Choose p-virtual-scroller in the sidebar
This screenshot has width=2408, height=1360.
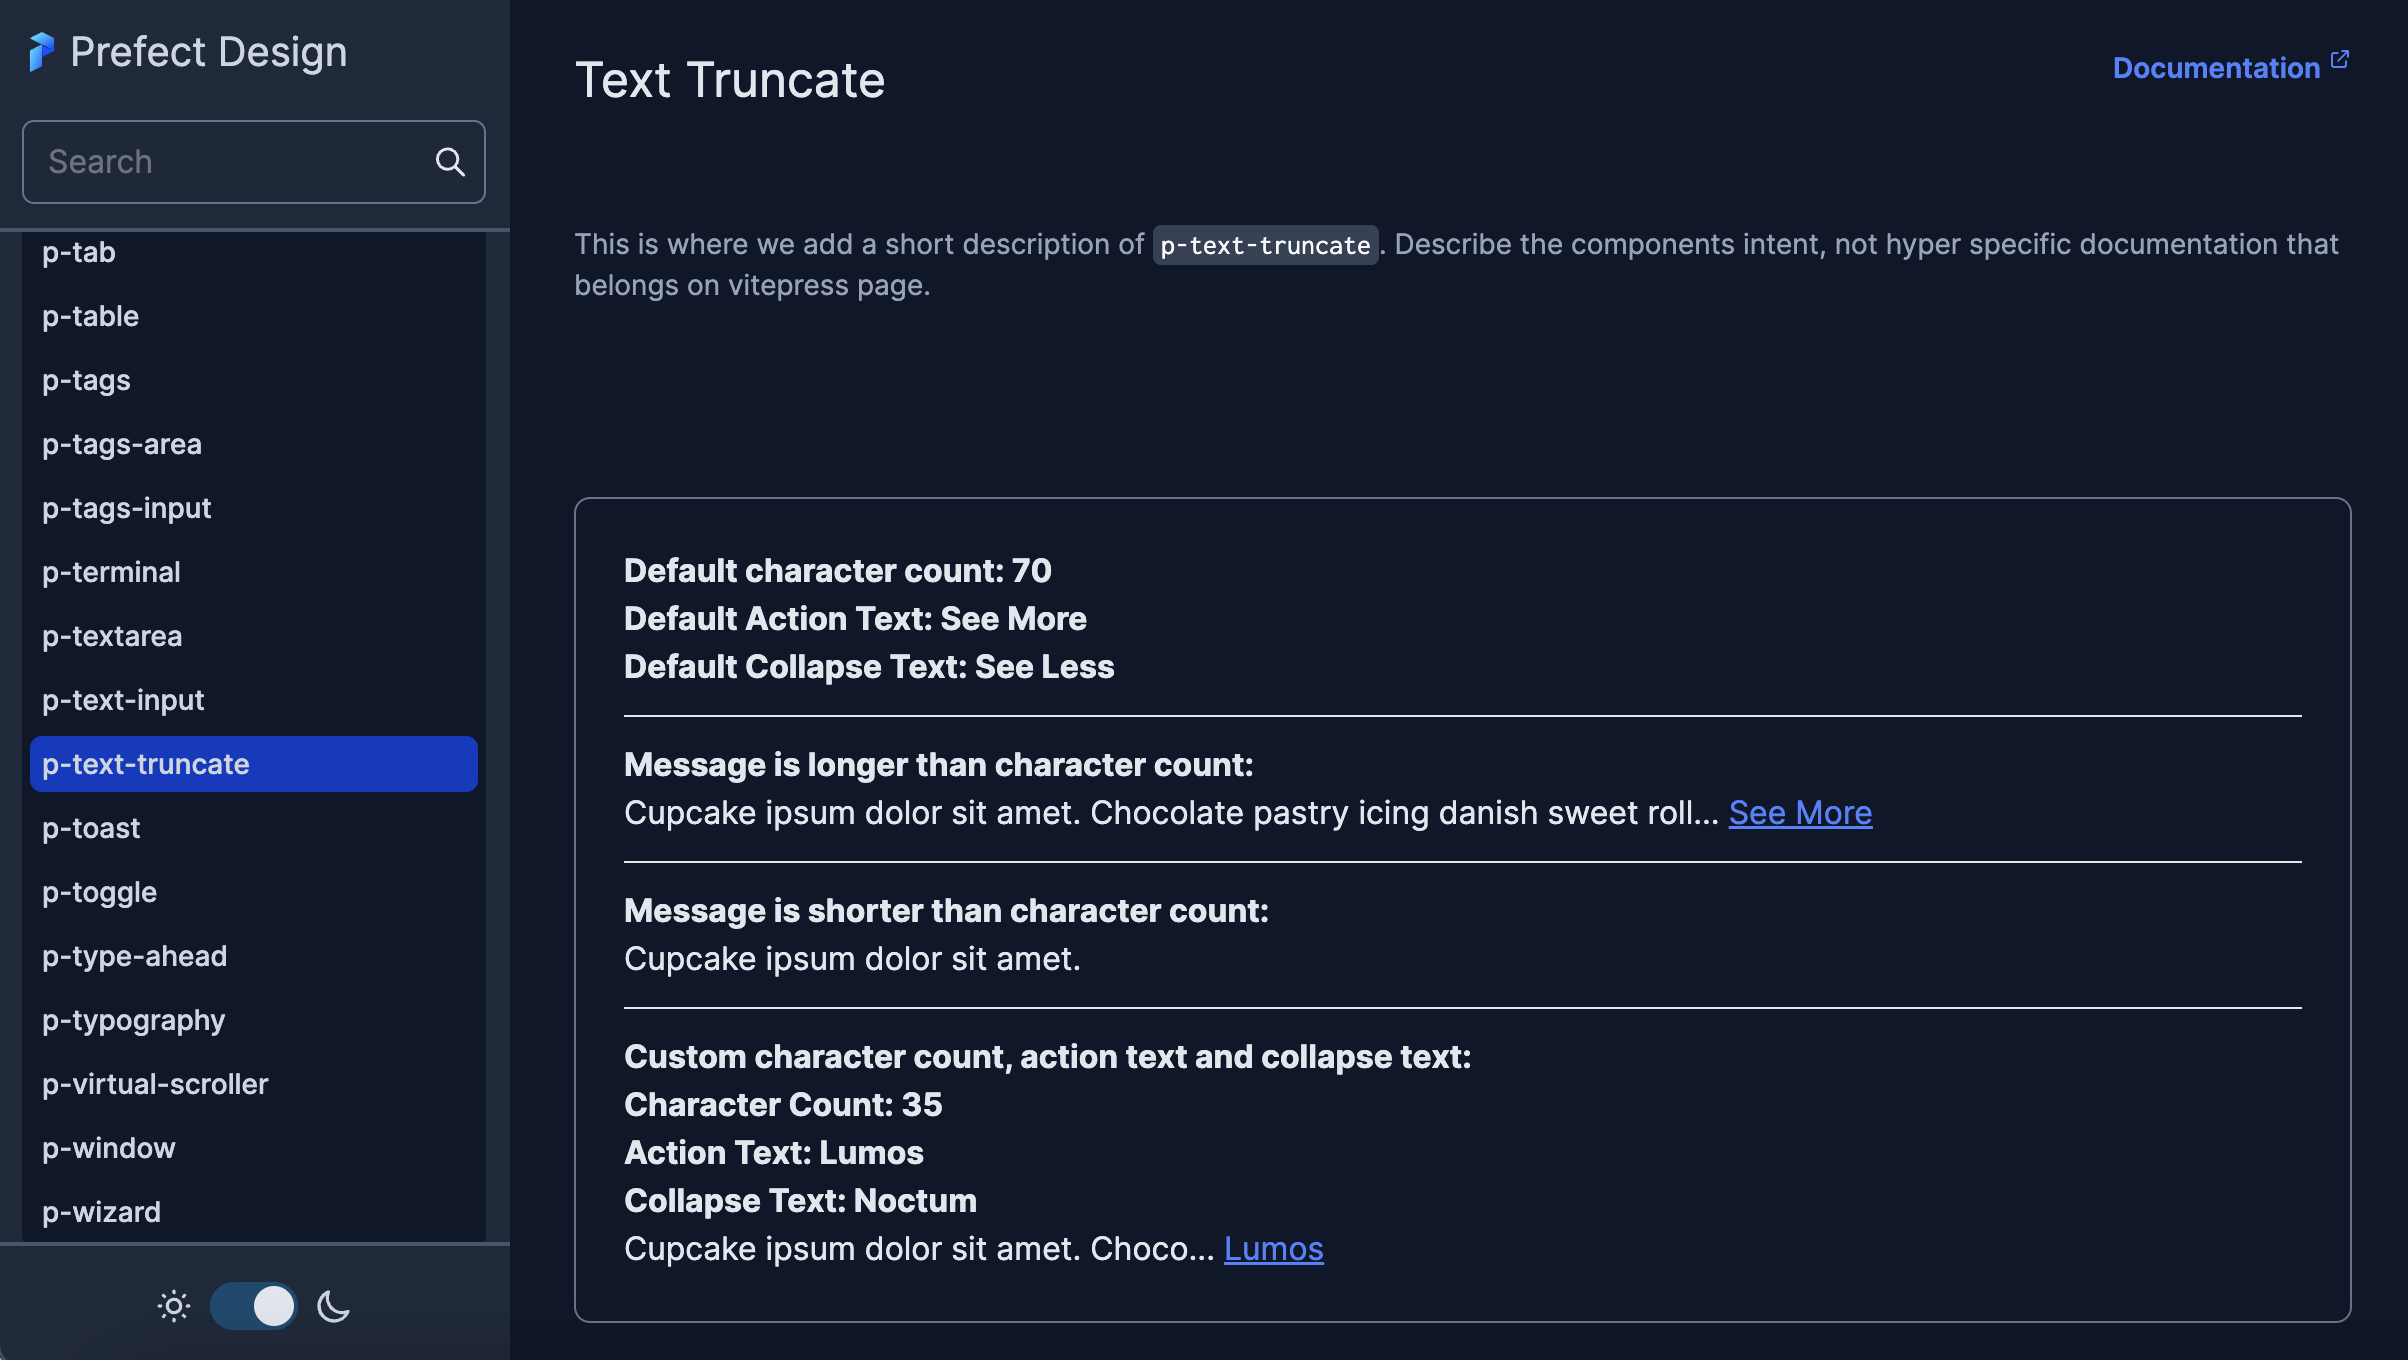pos(254,1084)
